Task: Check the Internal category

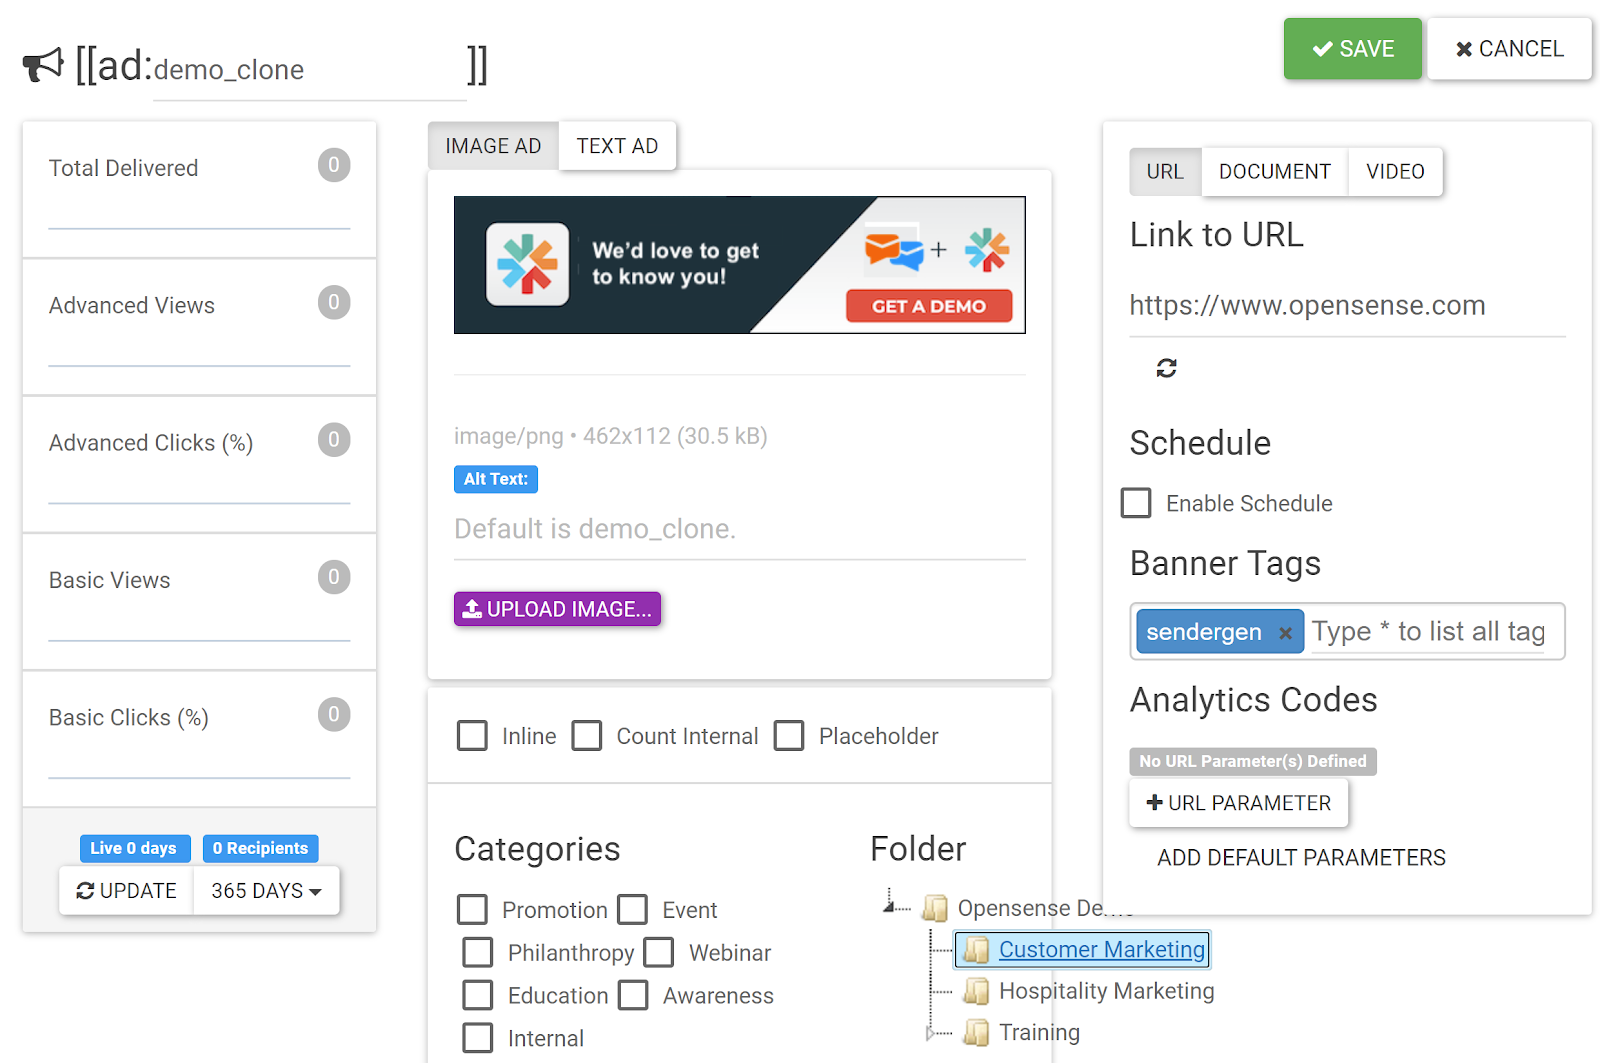Action: tap(478, 1038)
